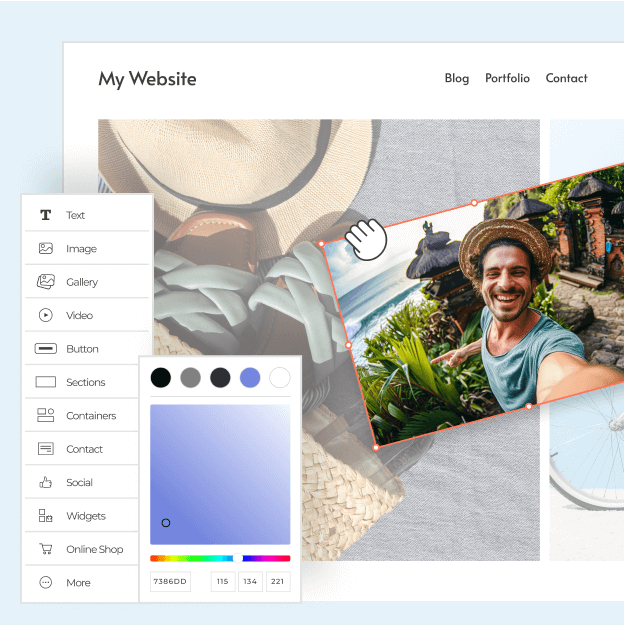Click the Video play icon

point(45,315)
